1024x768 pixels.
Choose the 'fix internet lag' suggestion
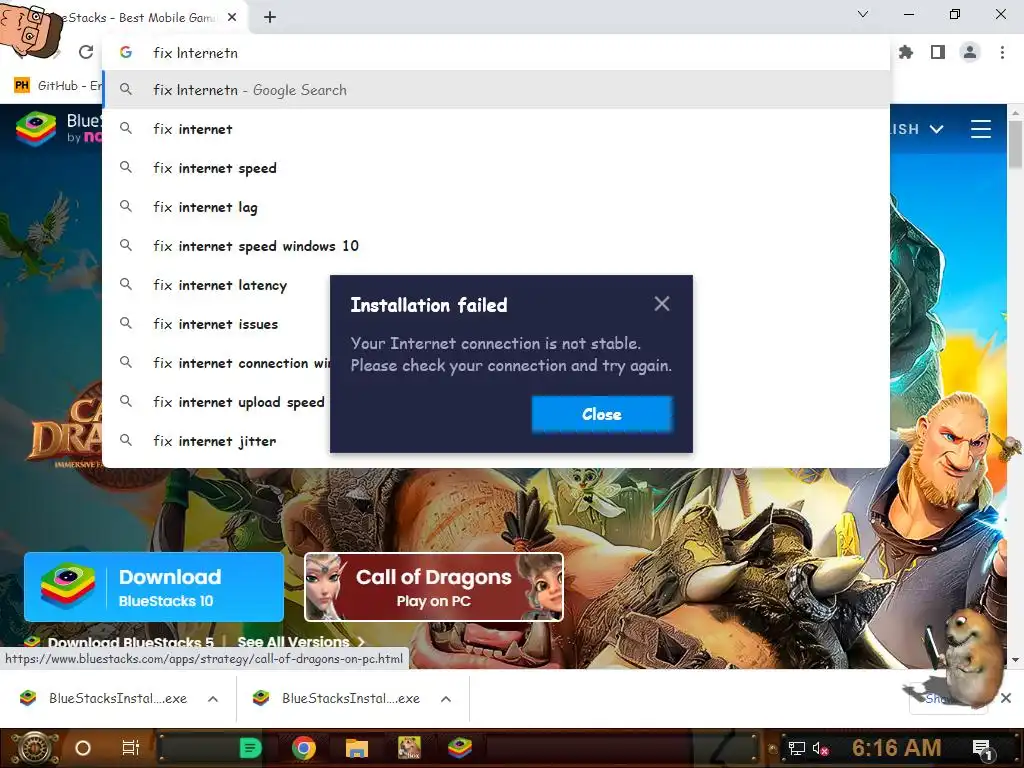(496, 207)
